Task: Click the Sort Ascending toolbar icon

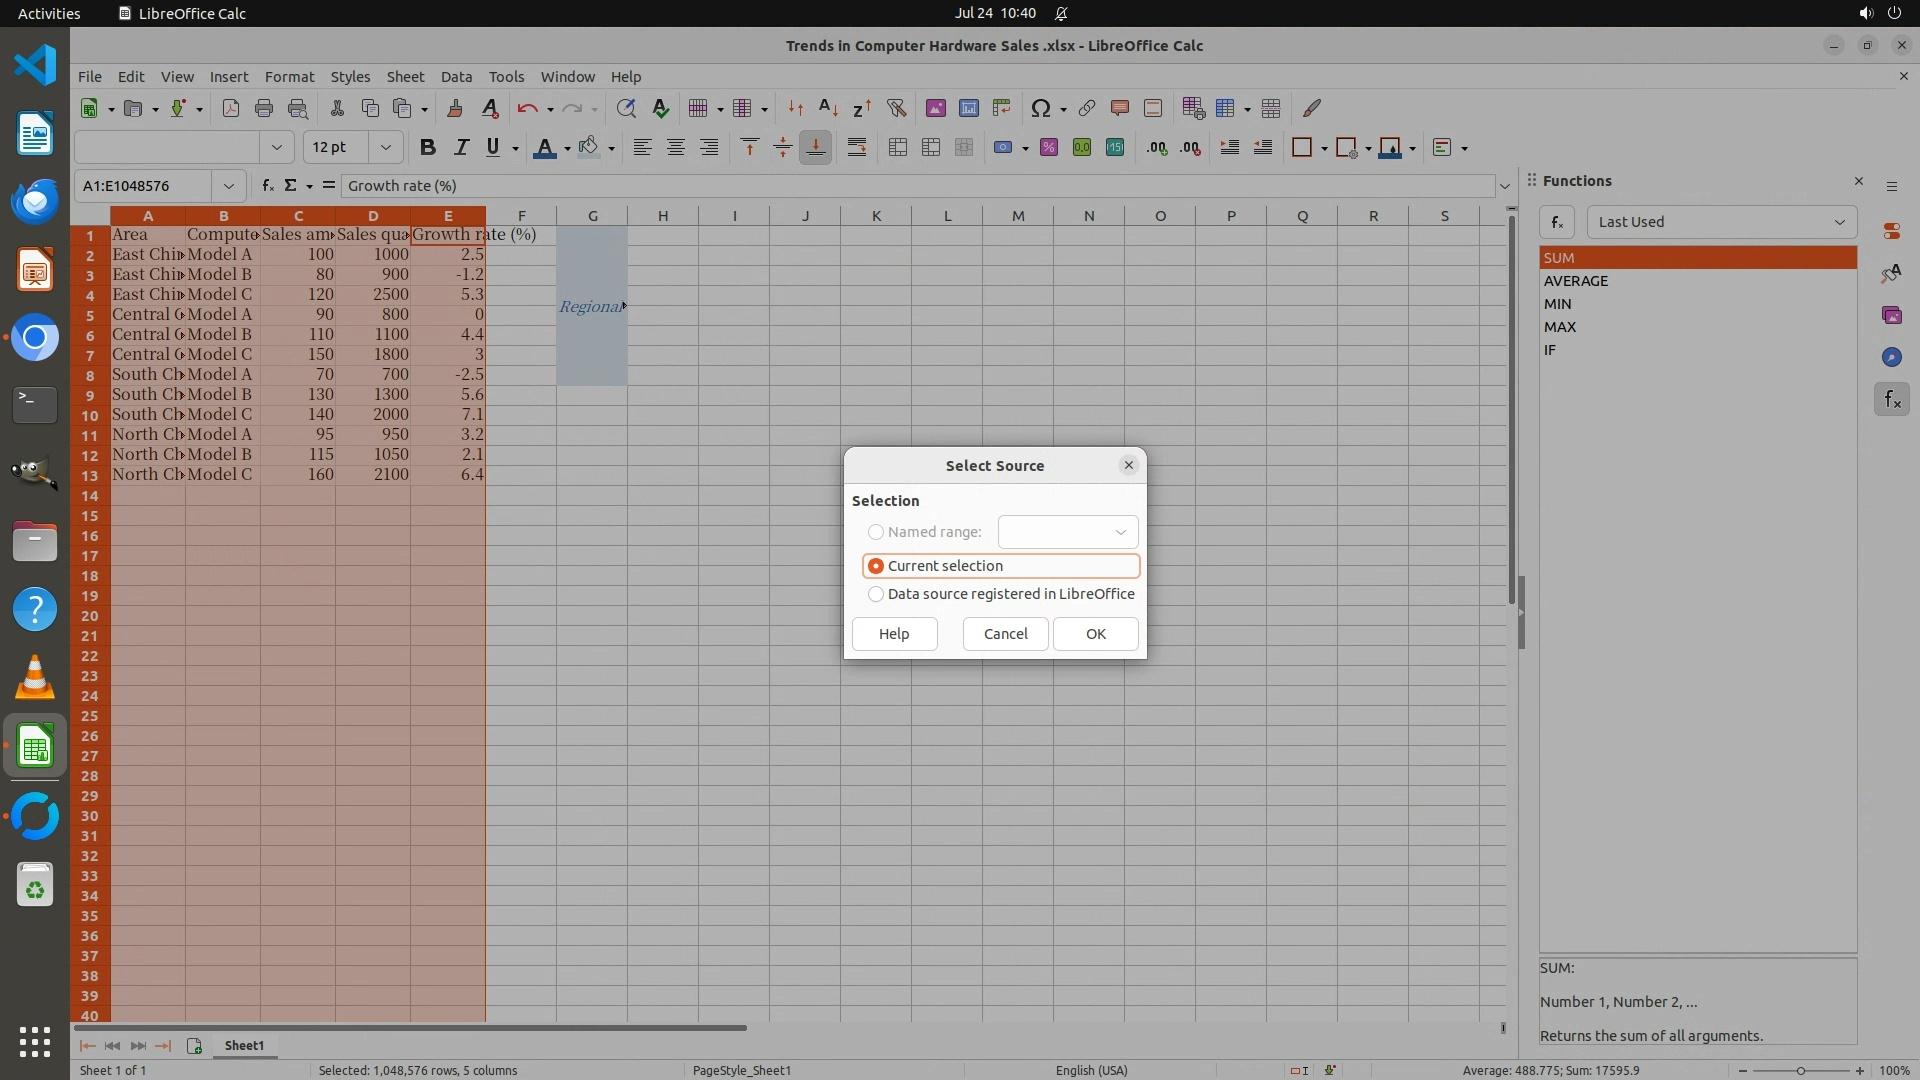Action: click(x=828, y=108)
